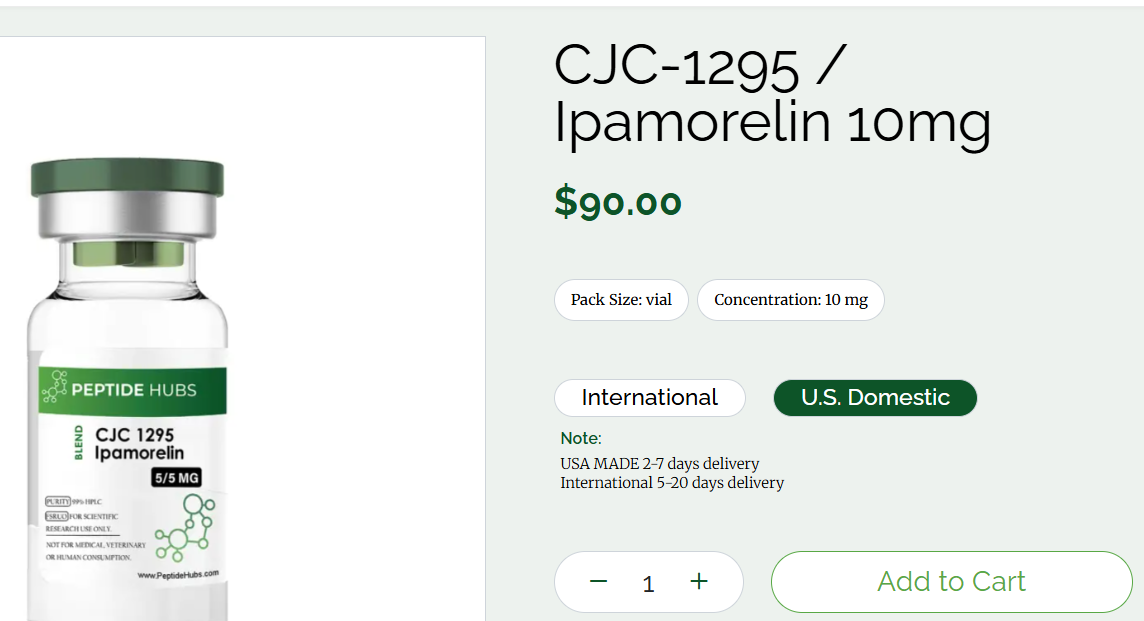
Task: Click the green vial cap in product photo
Action: tap(127, 178)
